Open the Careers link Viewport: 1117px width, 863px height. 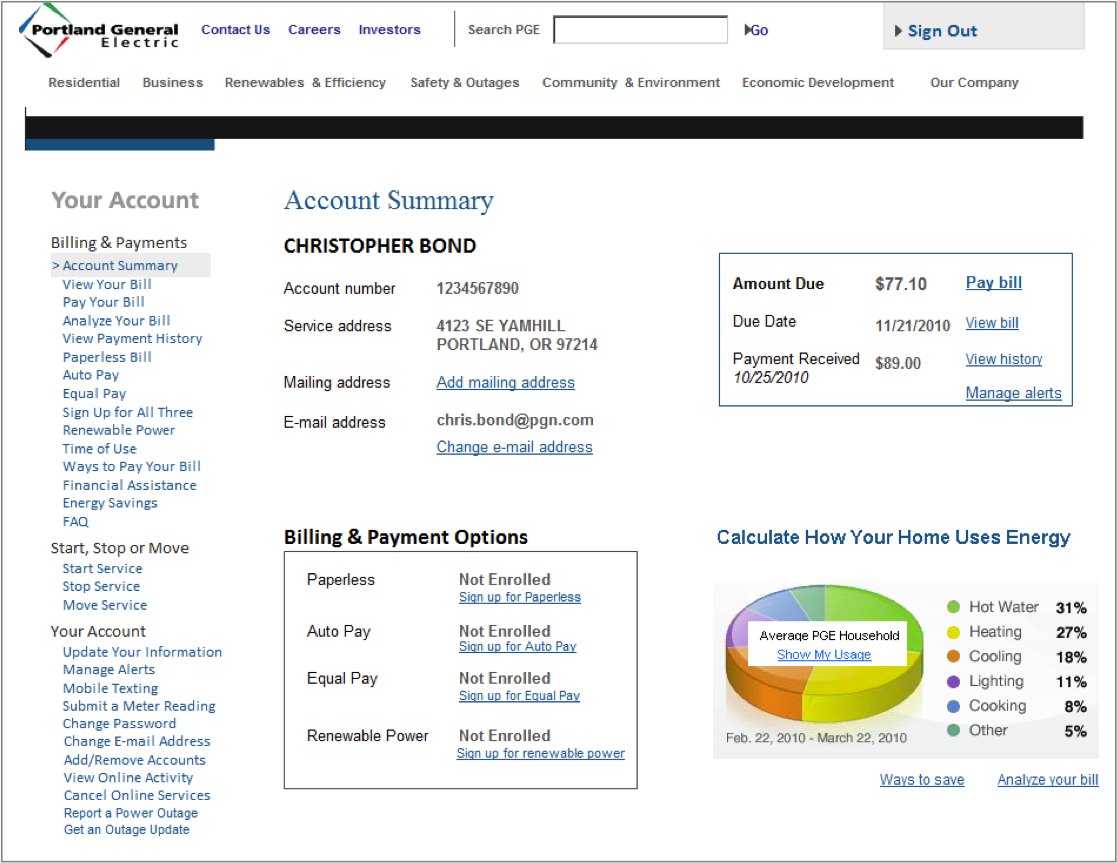coord(314,30)
